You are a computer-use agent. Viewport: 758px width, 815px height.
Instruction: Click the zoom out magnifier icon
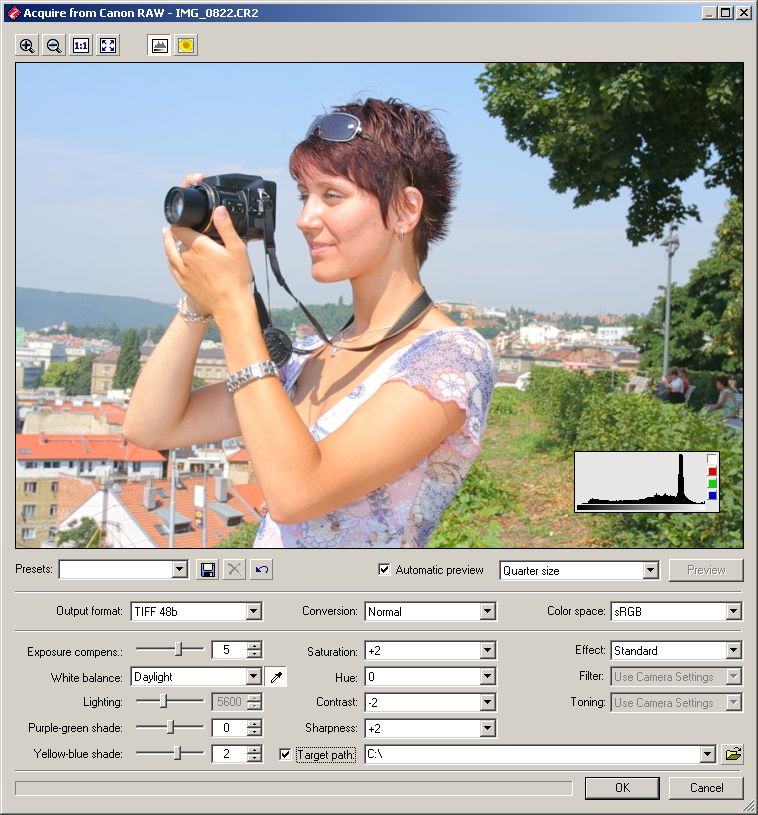[54, 45]
